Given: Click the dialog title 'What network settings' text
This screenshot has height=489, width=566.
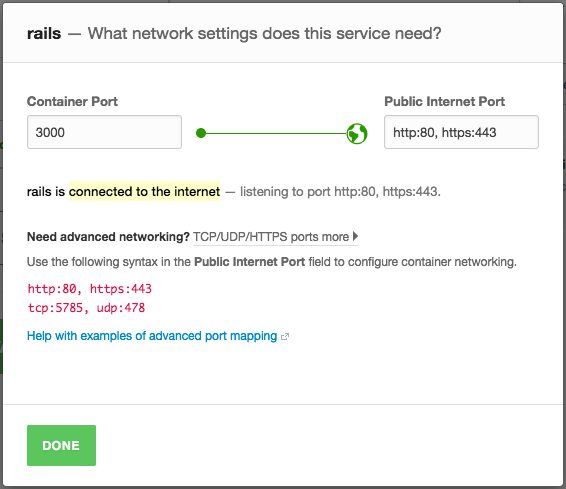Looking at the screenshot, I should pyautogui.click(x=265, y=34).
